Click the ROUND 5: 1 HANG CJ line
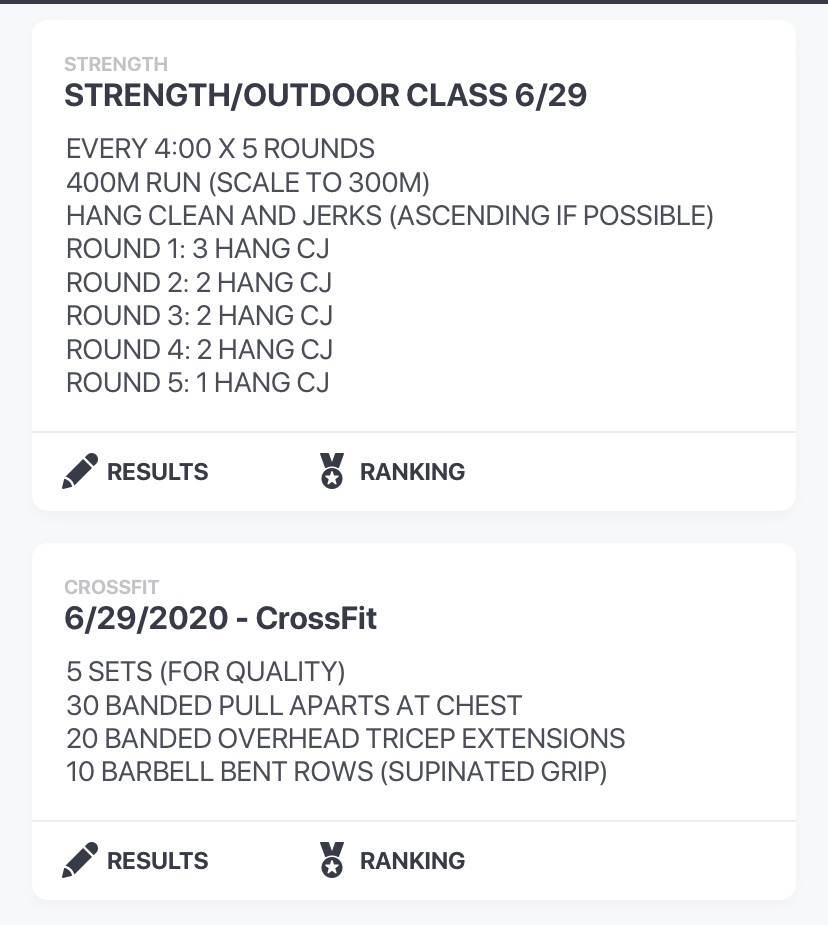The height and width of the screenshot is (925, 828). (x=197, y=382)
